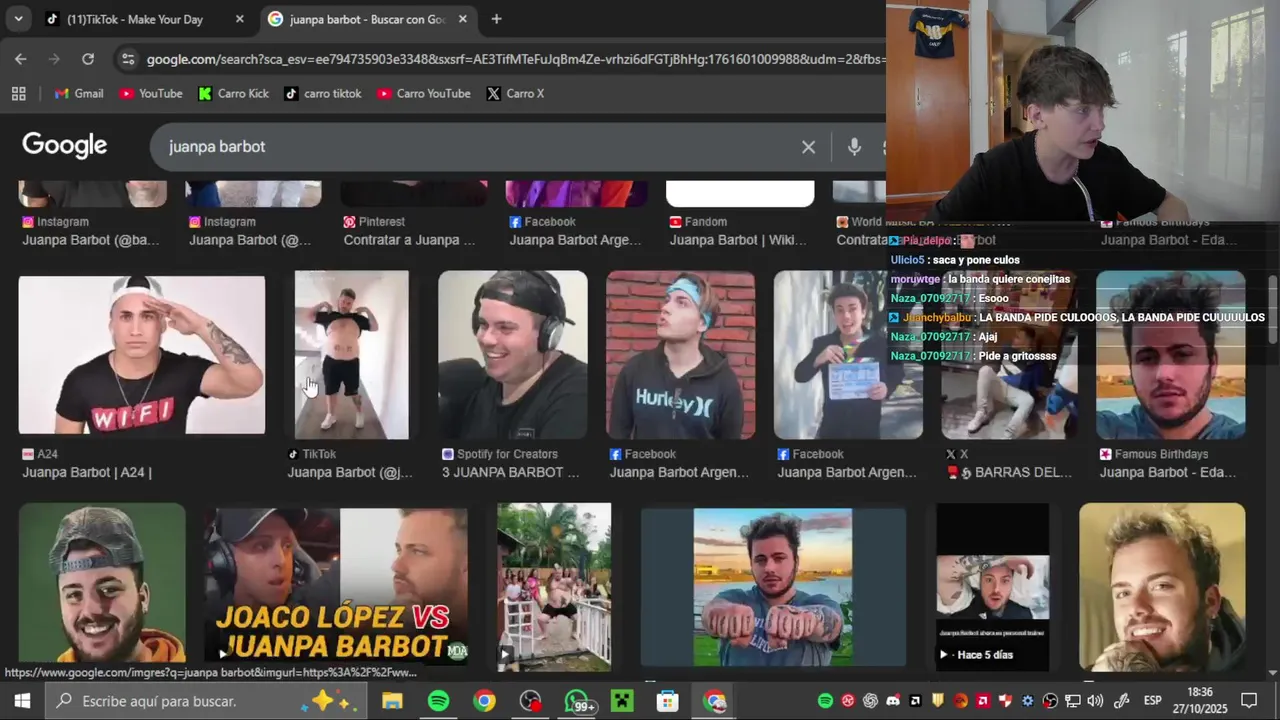
Task: Open Spotify from the taskbar
Action: (438, 701)
